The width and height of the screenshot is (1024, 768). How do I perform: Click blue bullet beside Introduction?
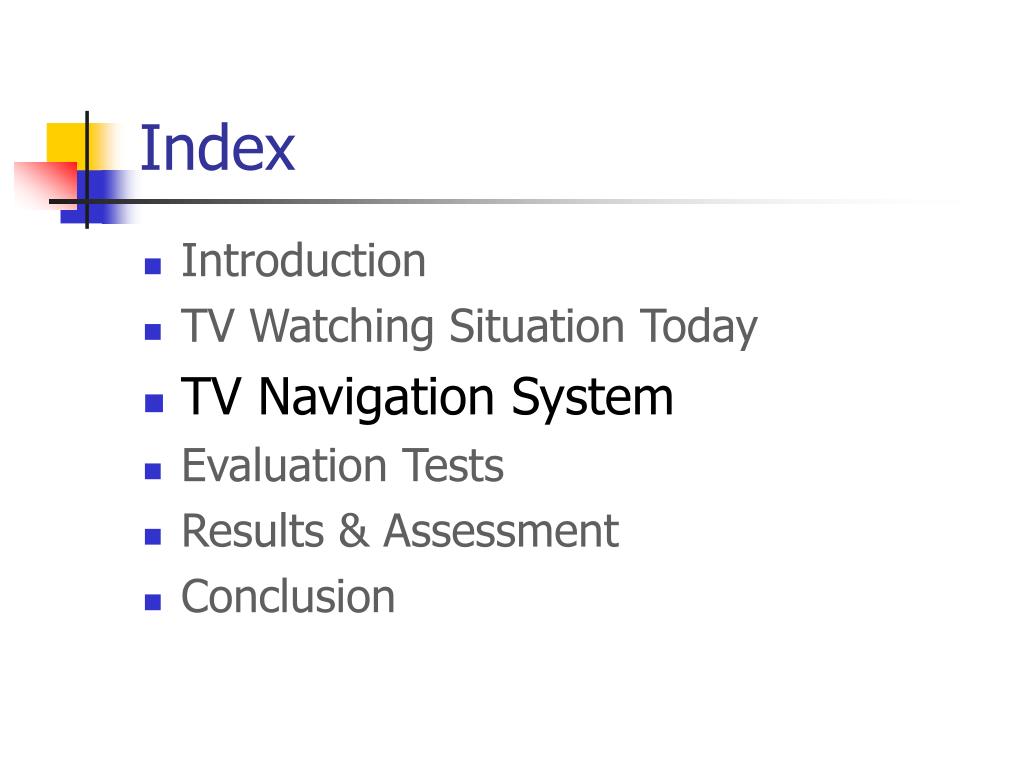(x=153, y=266)
